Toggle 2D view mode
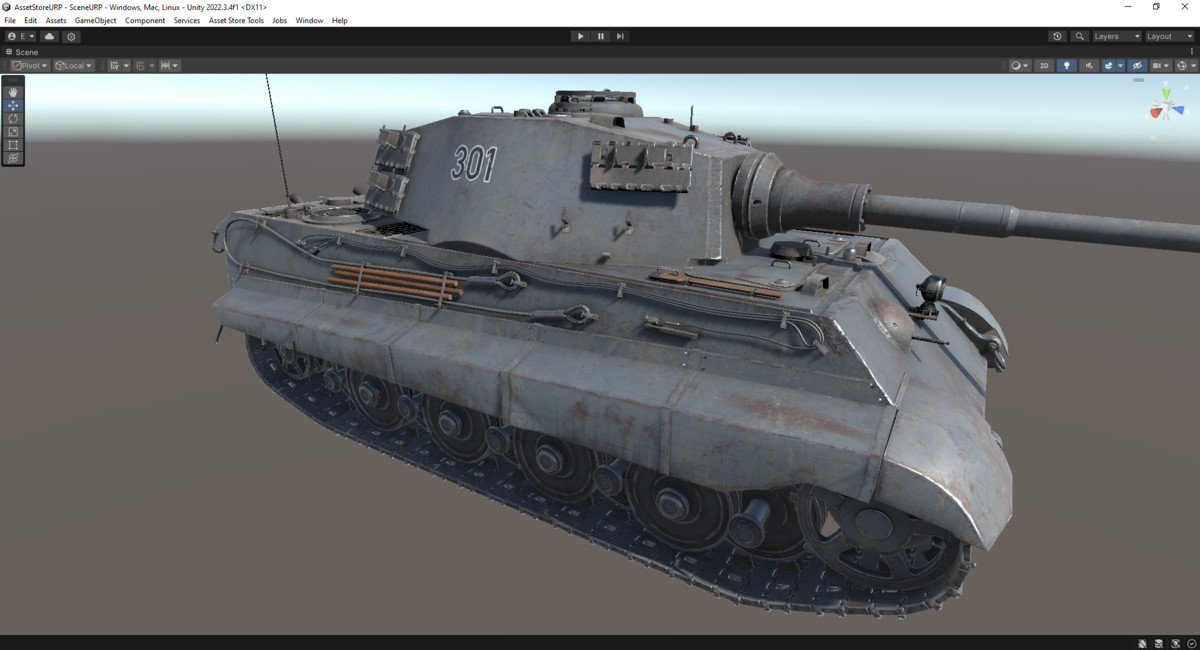The width and height of the screenshot is (1200, 650). pos(1043,65)
